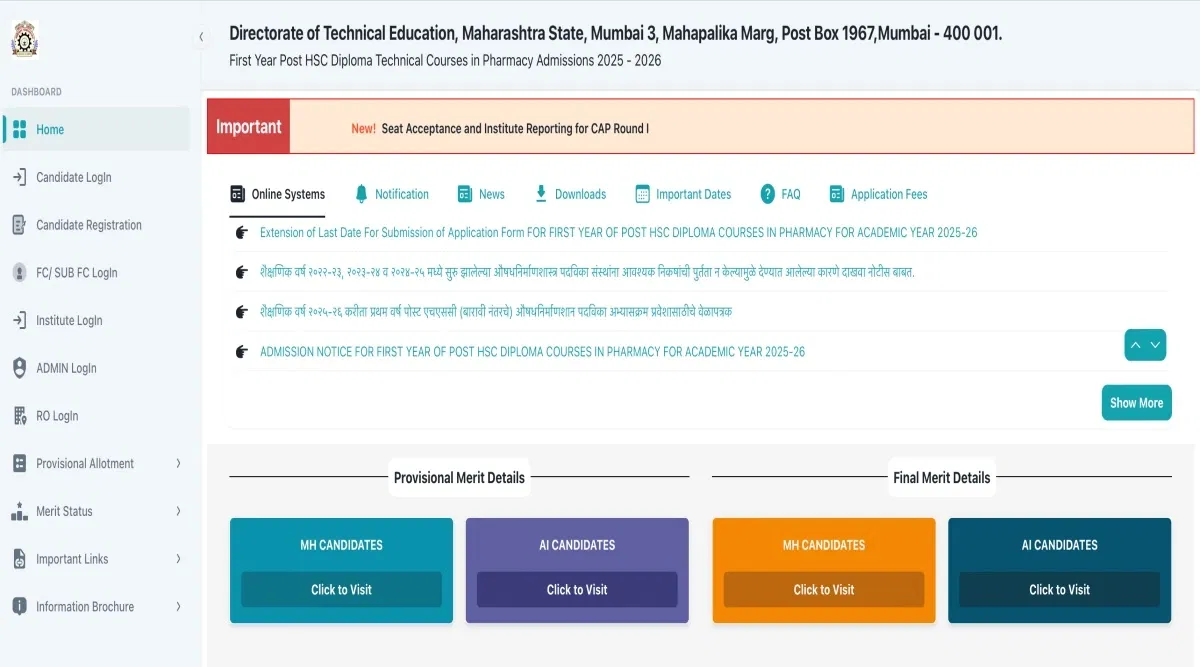Switch to the Downloads tab

[x=570, y=194]
